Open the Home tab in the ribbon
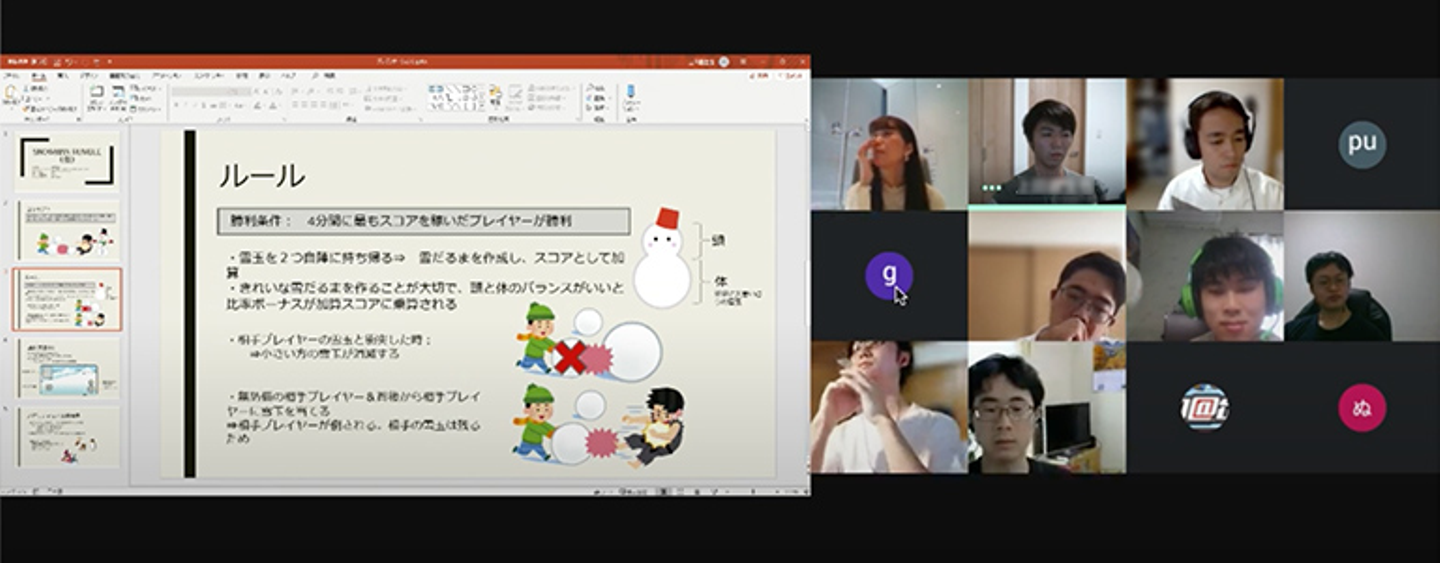The width and height of the screenshot is (1440, 563). coord(39,75)
